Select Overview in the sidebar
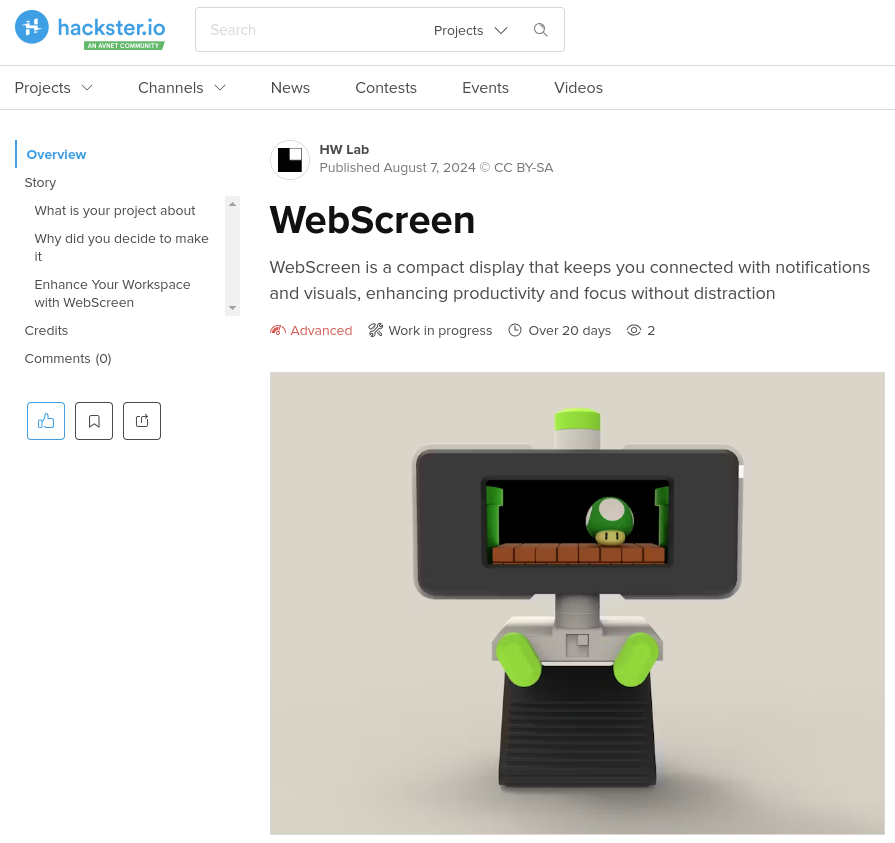The width and height of the screenshot is (895, 843). click(x=56, y=155)
